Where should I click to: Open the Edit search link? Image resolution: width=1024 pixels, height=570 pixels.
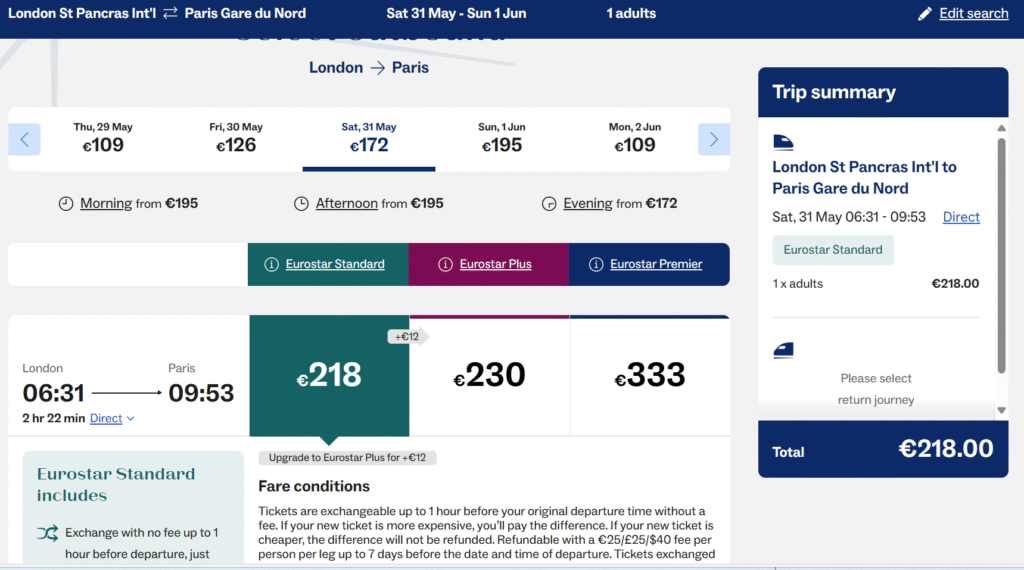973,13
